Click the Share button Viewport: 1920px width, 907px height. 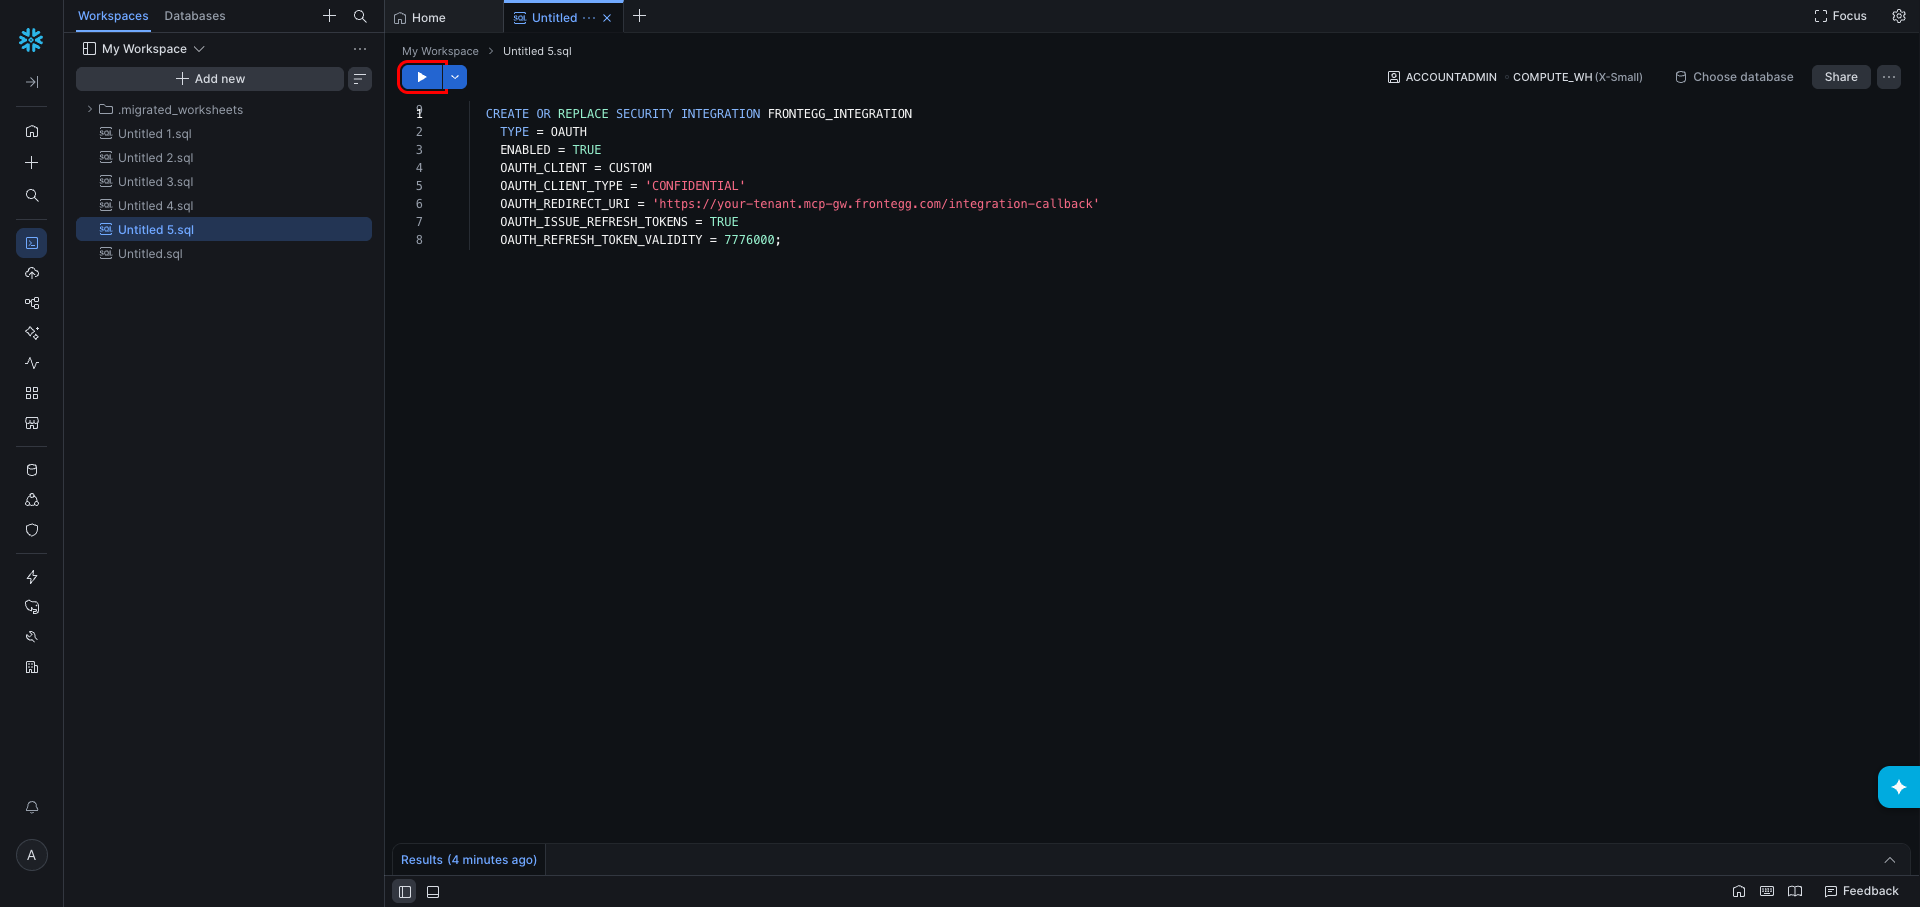coord(1841,77)
